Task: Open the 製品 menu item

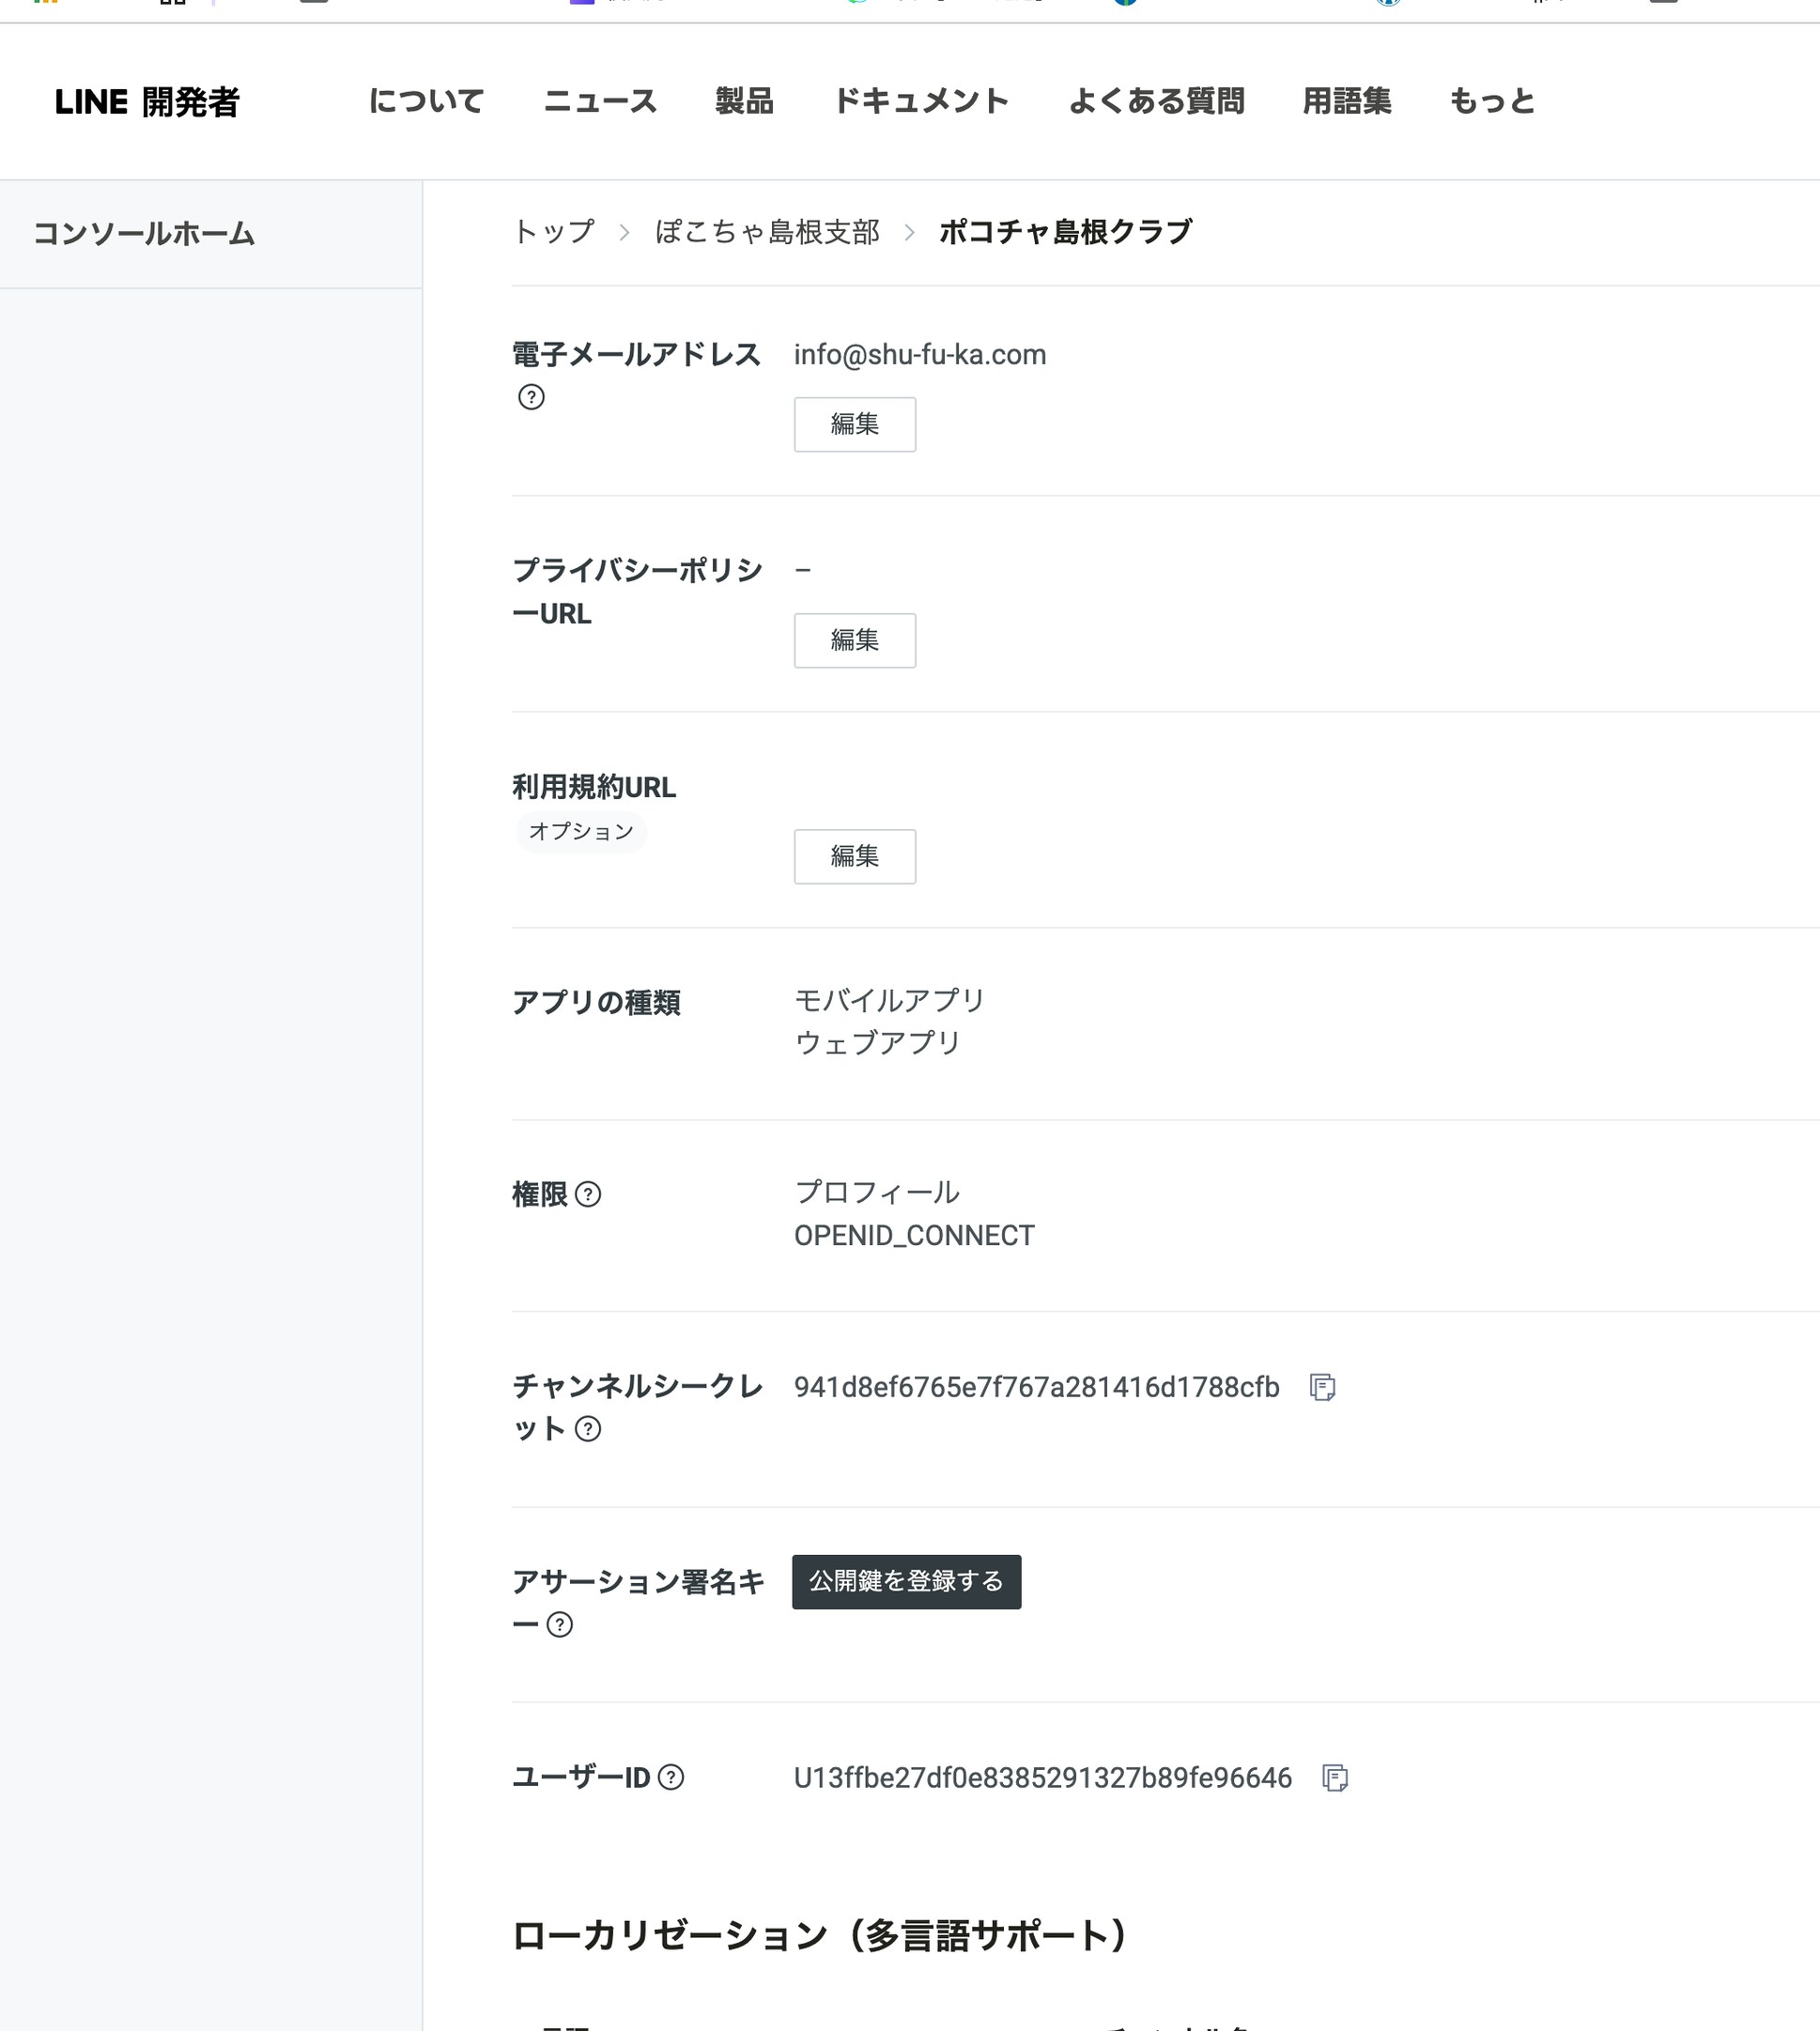Action: pyautogui.click(x=744, y=101)
